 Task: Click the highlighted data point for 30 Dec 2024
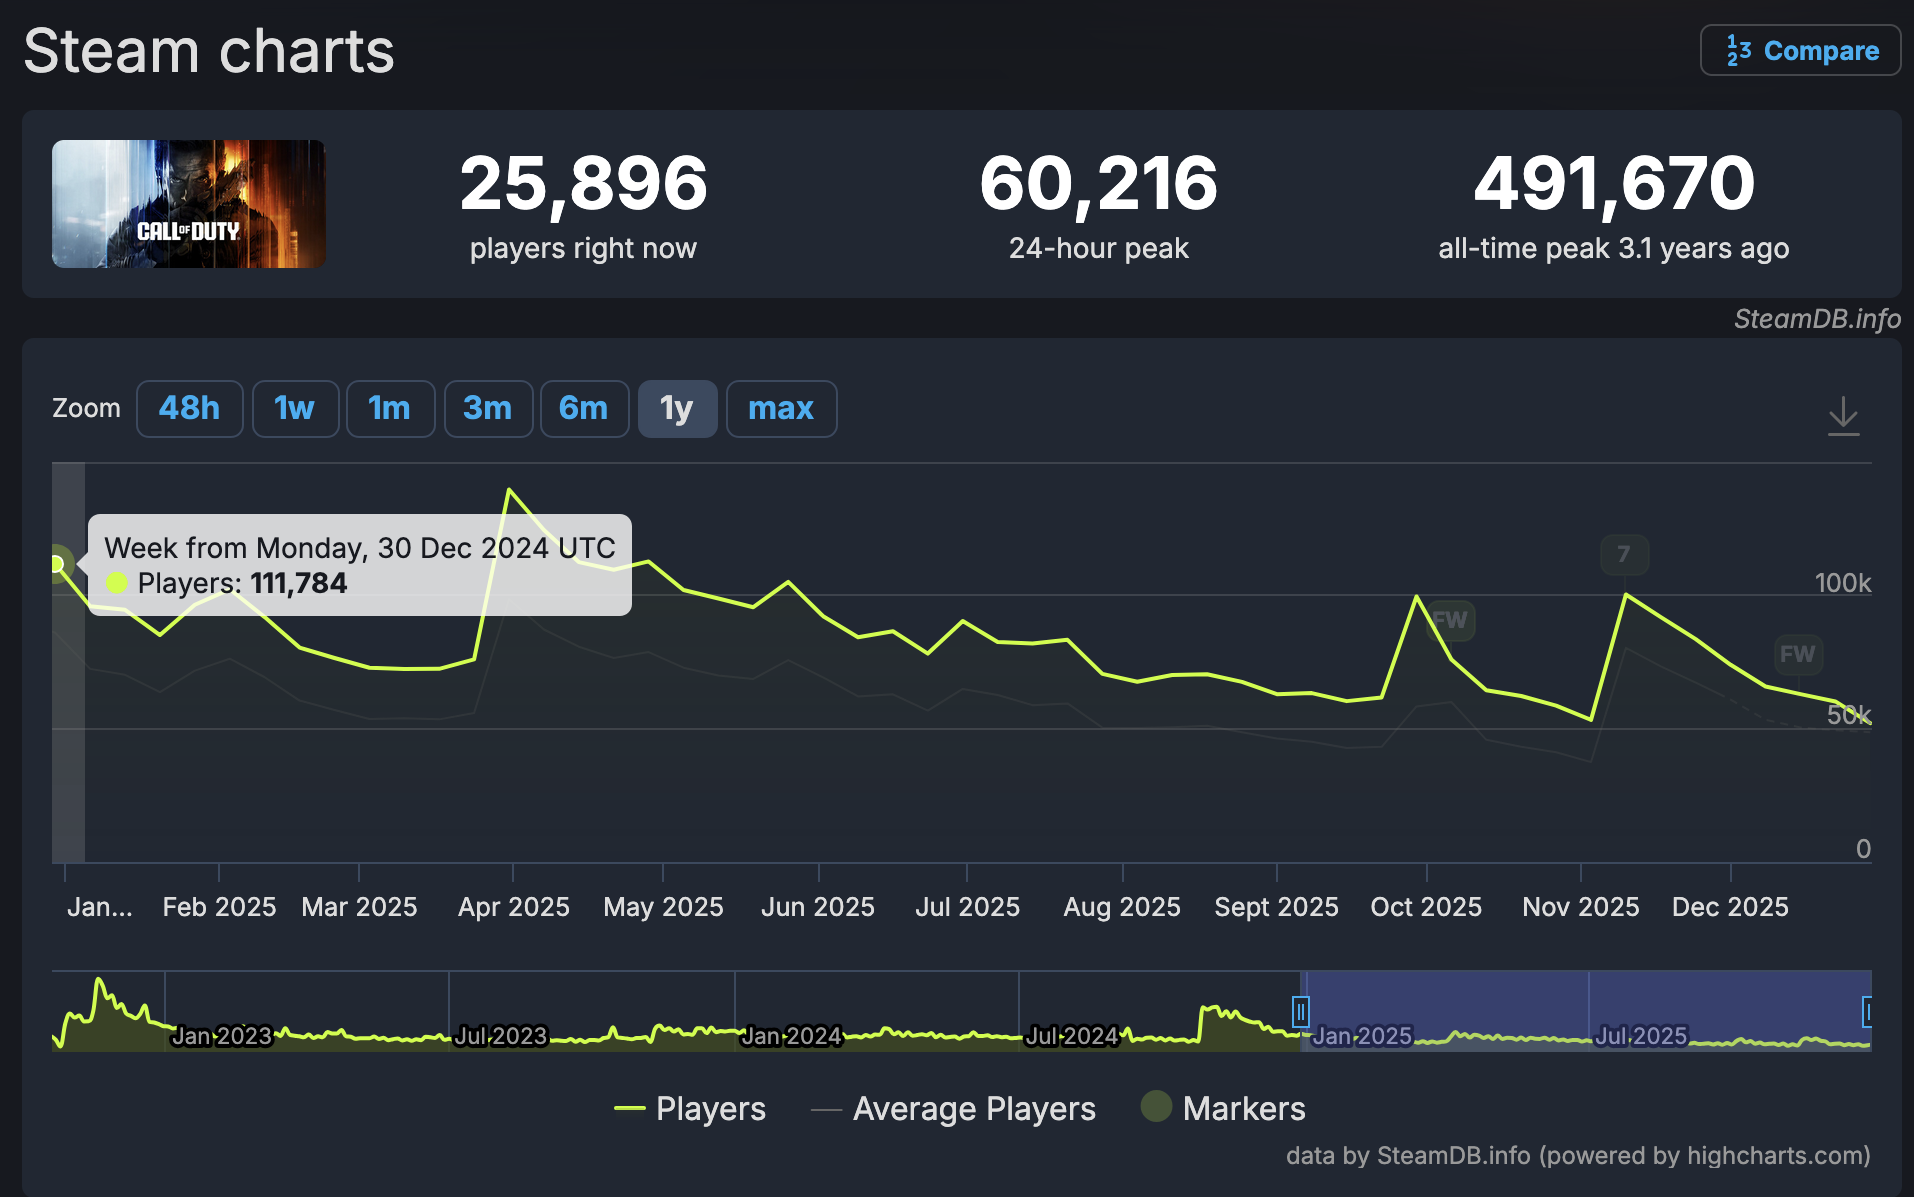[x=57, y=564]
